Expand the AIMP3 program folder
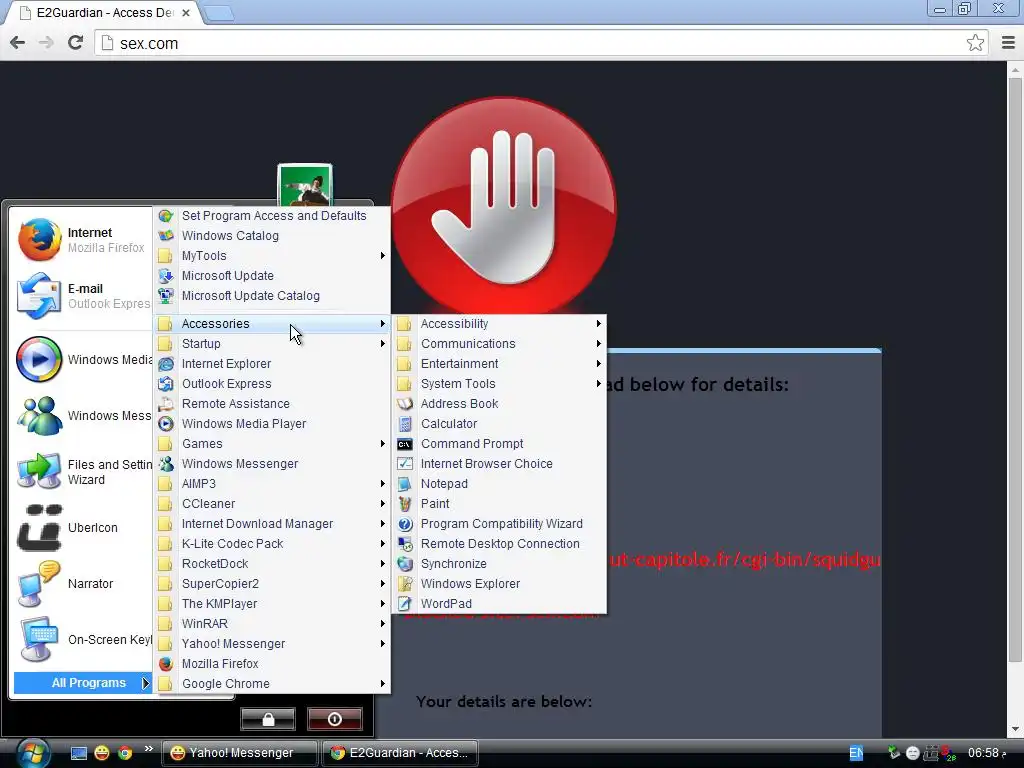The width and height of the screenshot is (1024, 768). click(272, 484)
